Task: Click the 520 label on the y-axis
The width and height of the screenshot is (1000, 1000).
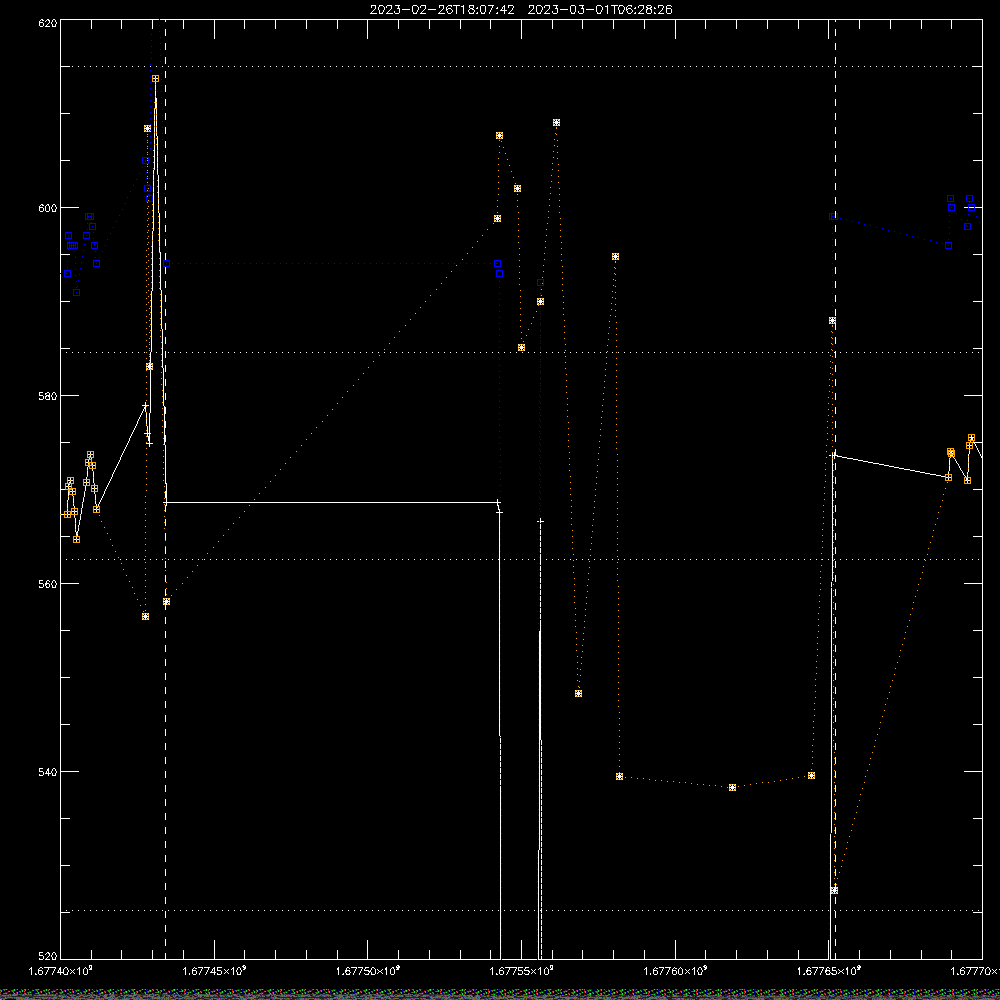Action: click(48, 957)
